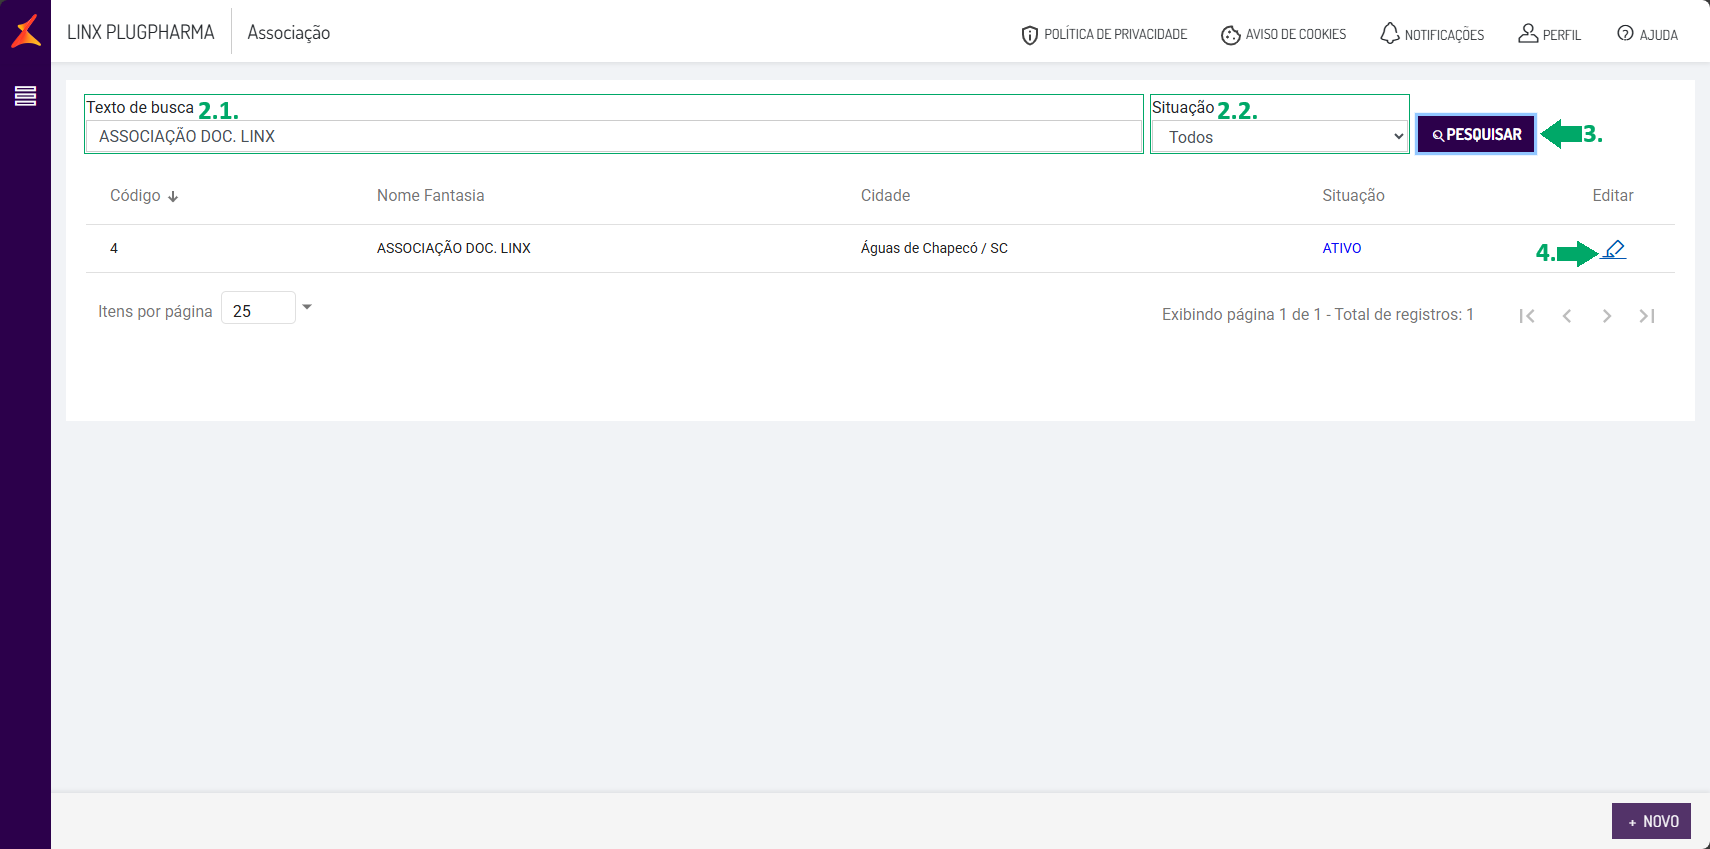
Task: Open the hamburger side menu
Action: click(x=26, y=96)
